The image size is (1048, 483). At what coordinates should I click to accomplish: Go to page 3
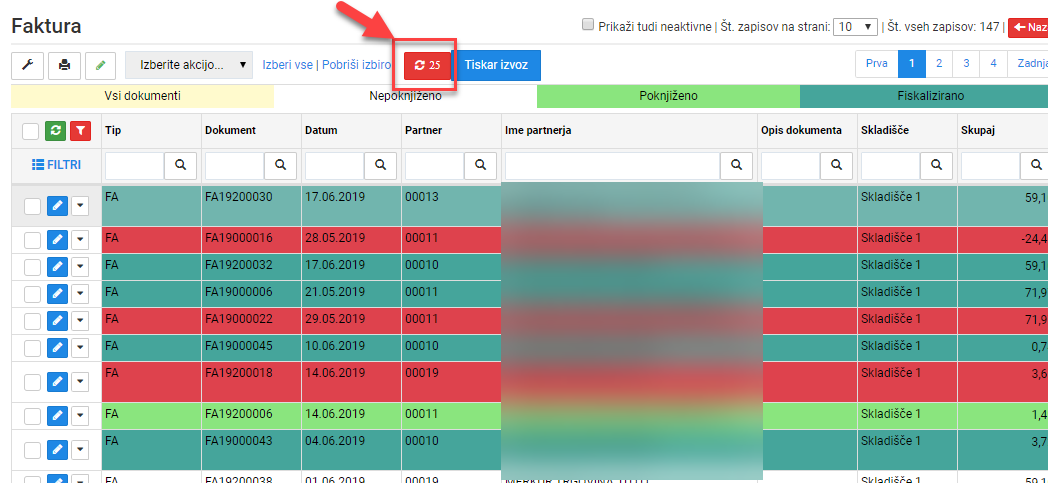tap(966, 63)
